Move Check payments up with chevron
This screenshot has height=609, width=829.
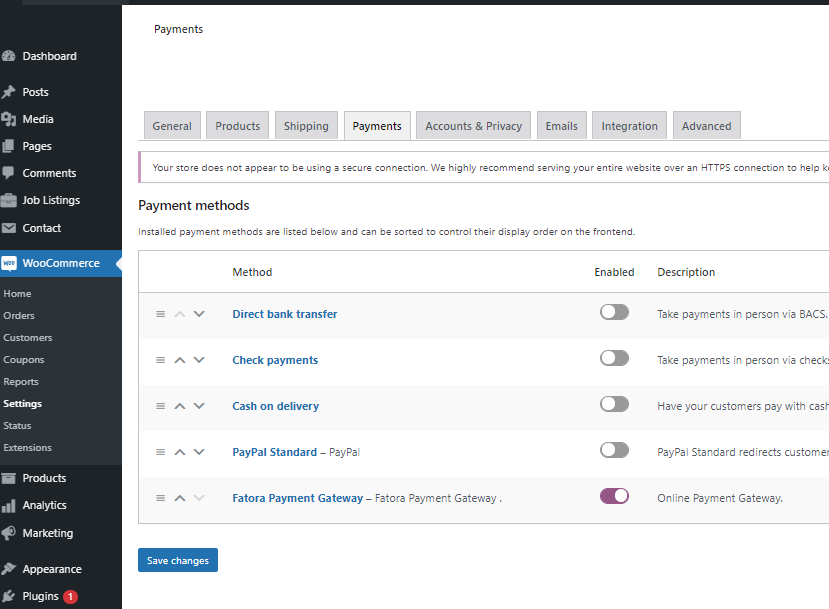[180, 360]
